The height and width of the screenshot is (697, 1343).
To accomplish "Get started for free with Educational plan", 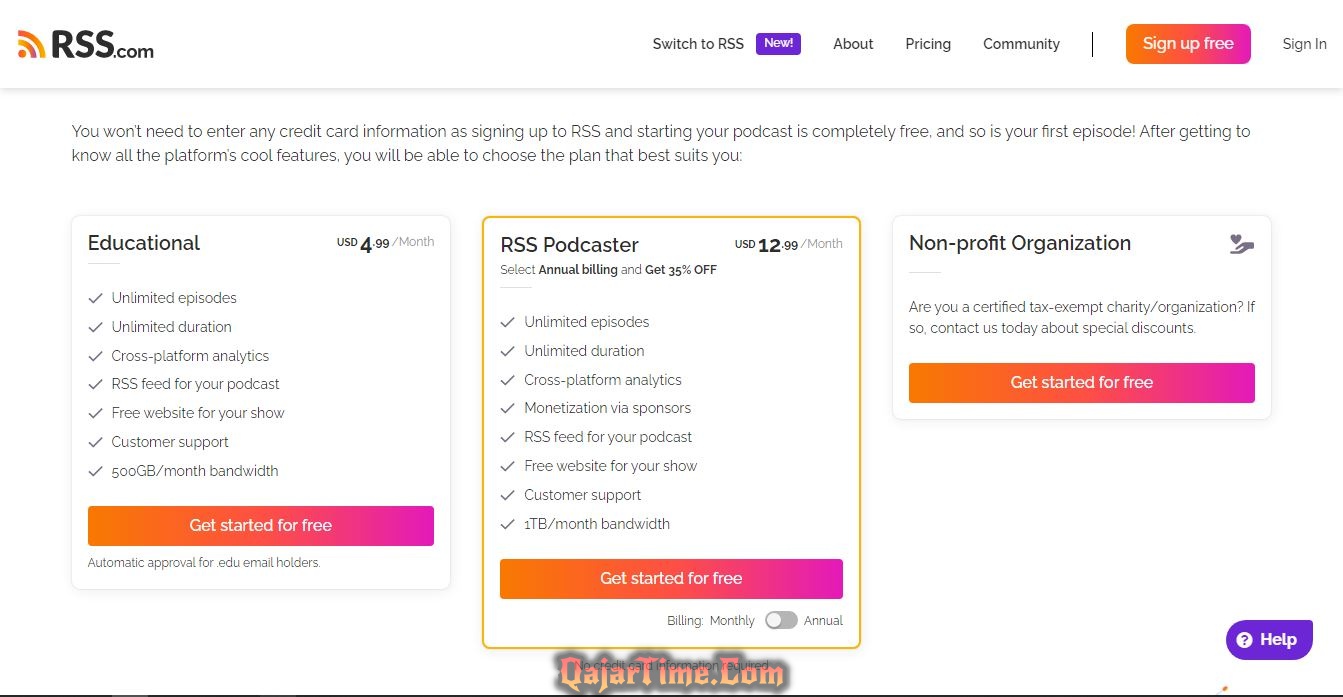I will [260, 526].
